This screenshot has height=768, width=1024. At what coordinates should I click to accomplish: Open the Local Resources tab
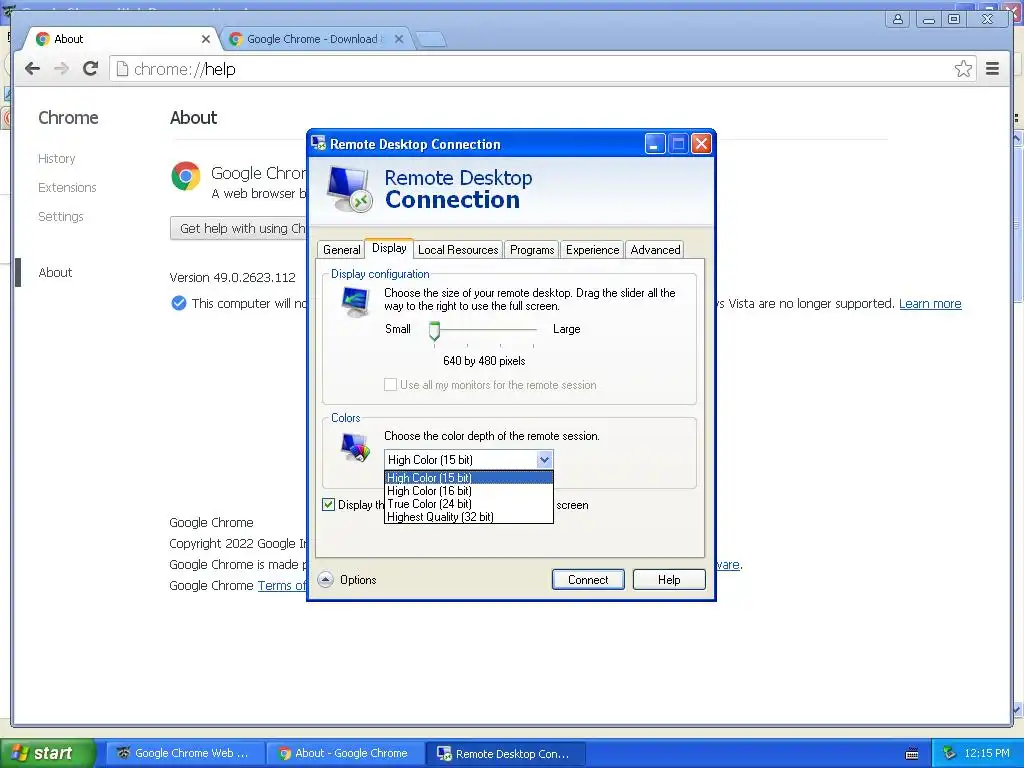click(458, 249)
